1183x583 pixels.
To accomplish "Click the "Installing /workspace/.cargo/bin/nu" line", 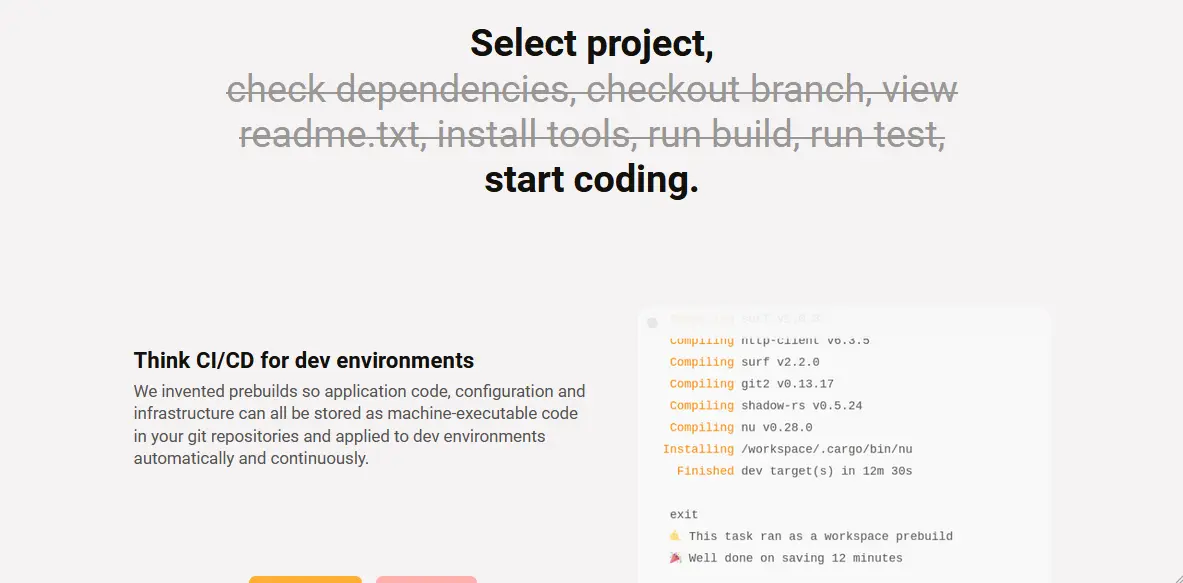I will [x=787, y=450].
